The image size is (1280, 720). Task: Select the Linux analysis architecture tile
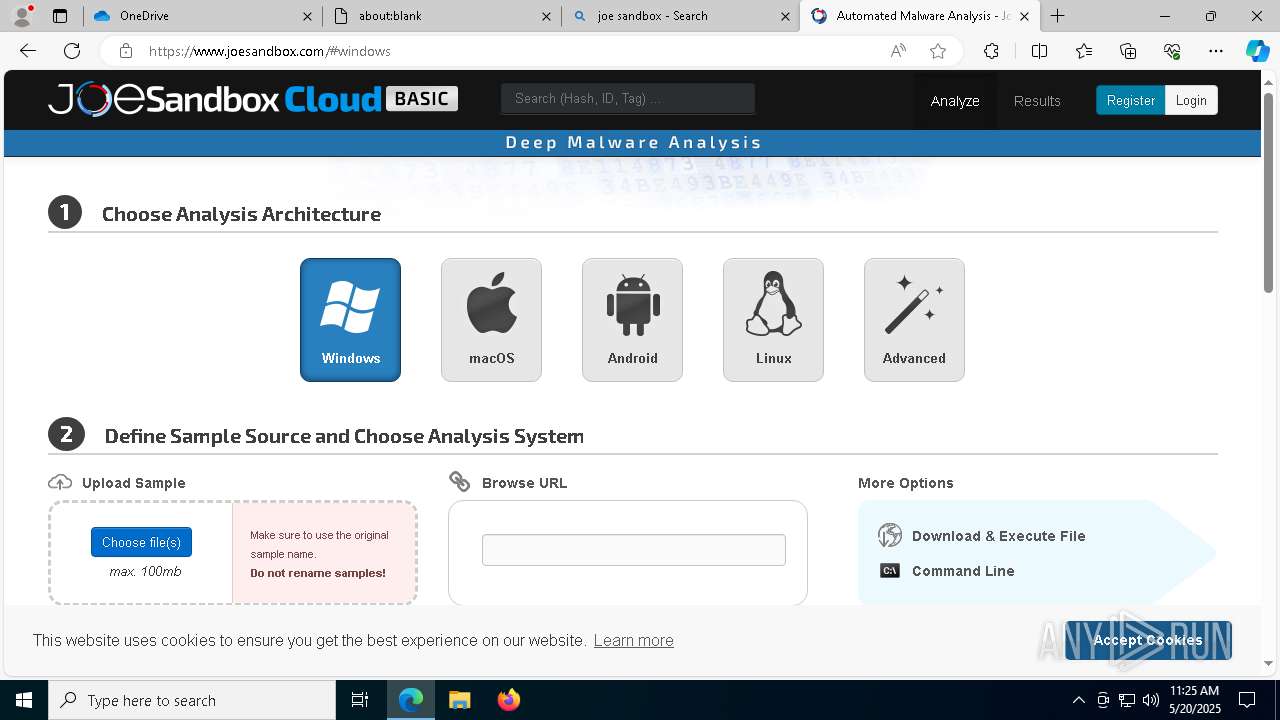[x=773, y=320]
